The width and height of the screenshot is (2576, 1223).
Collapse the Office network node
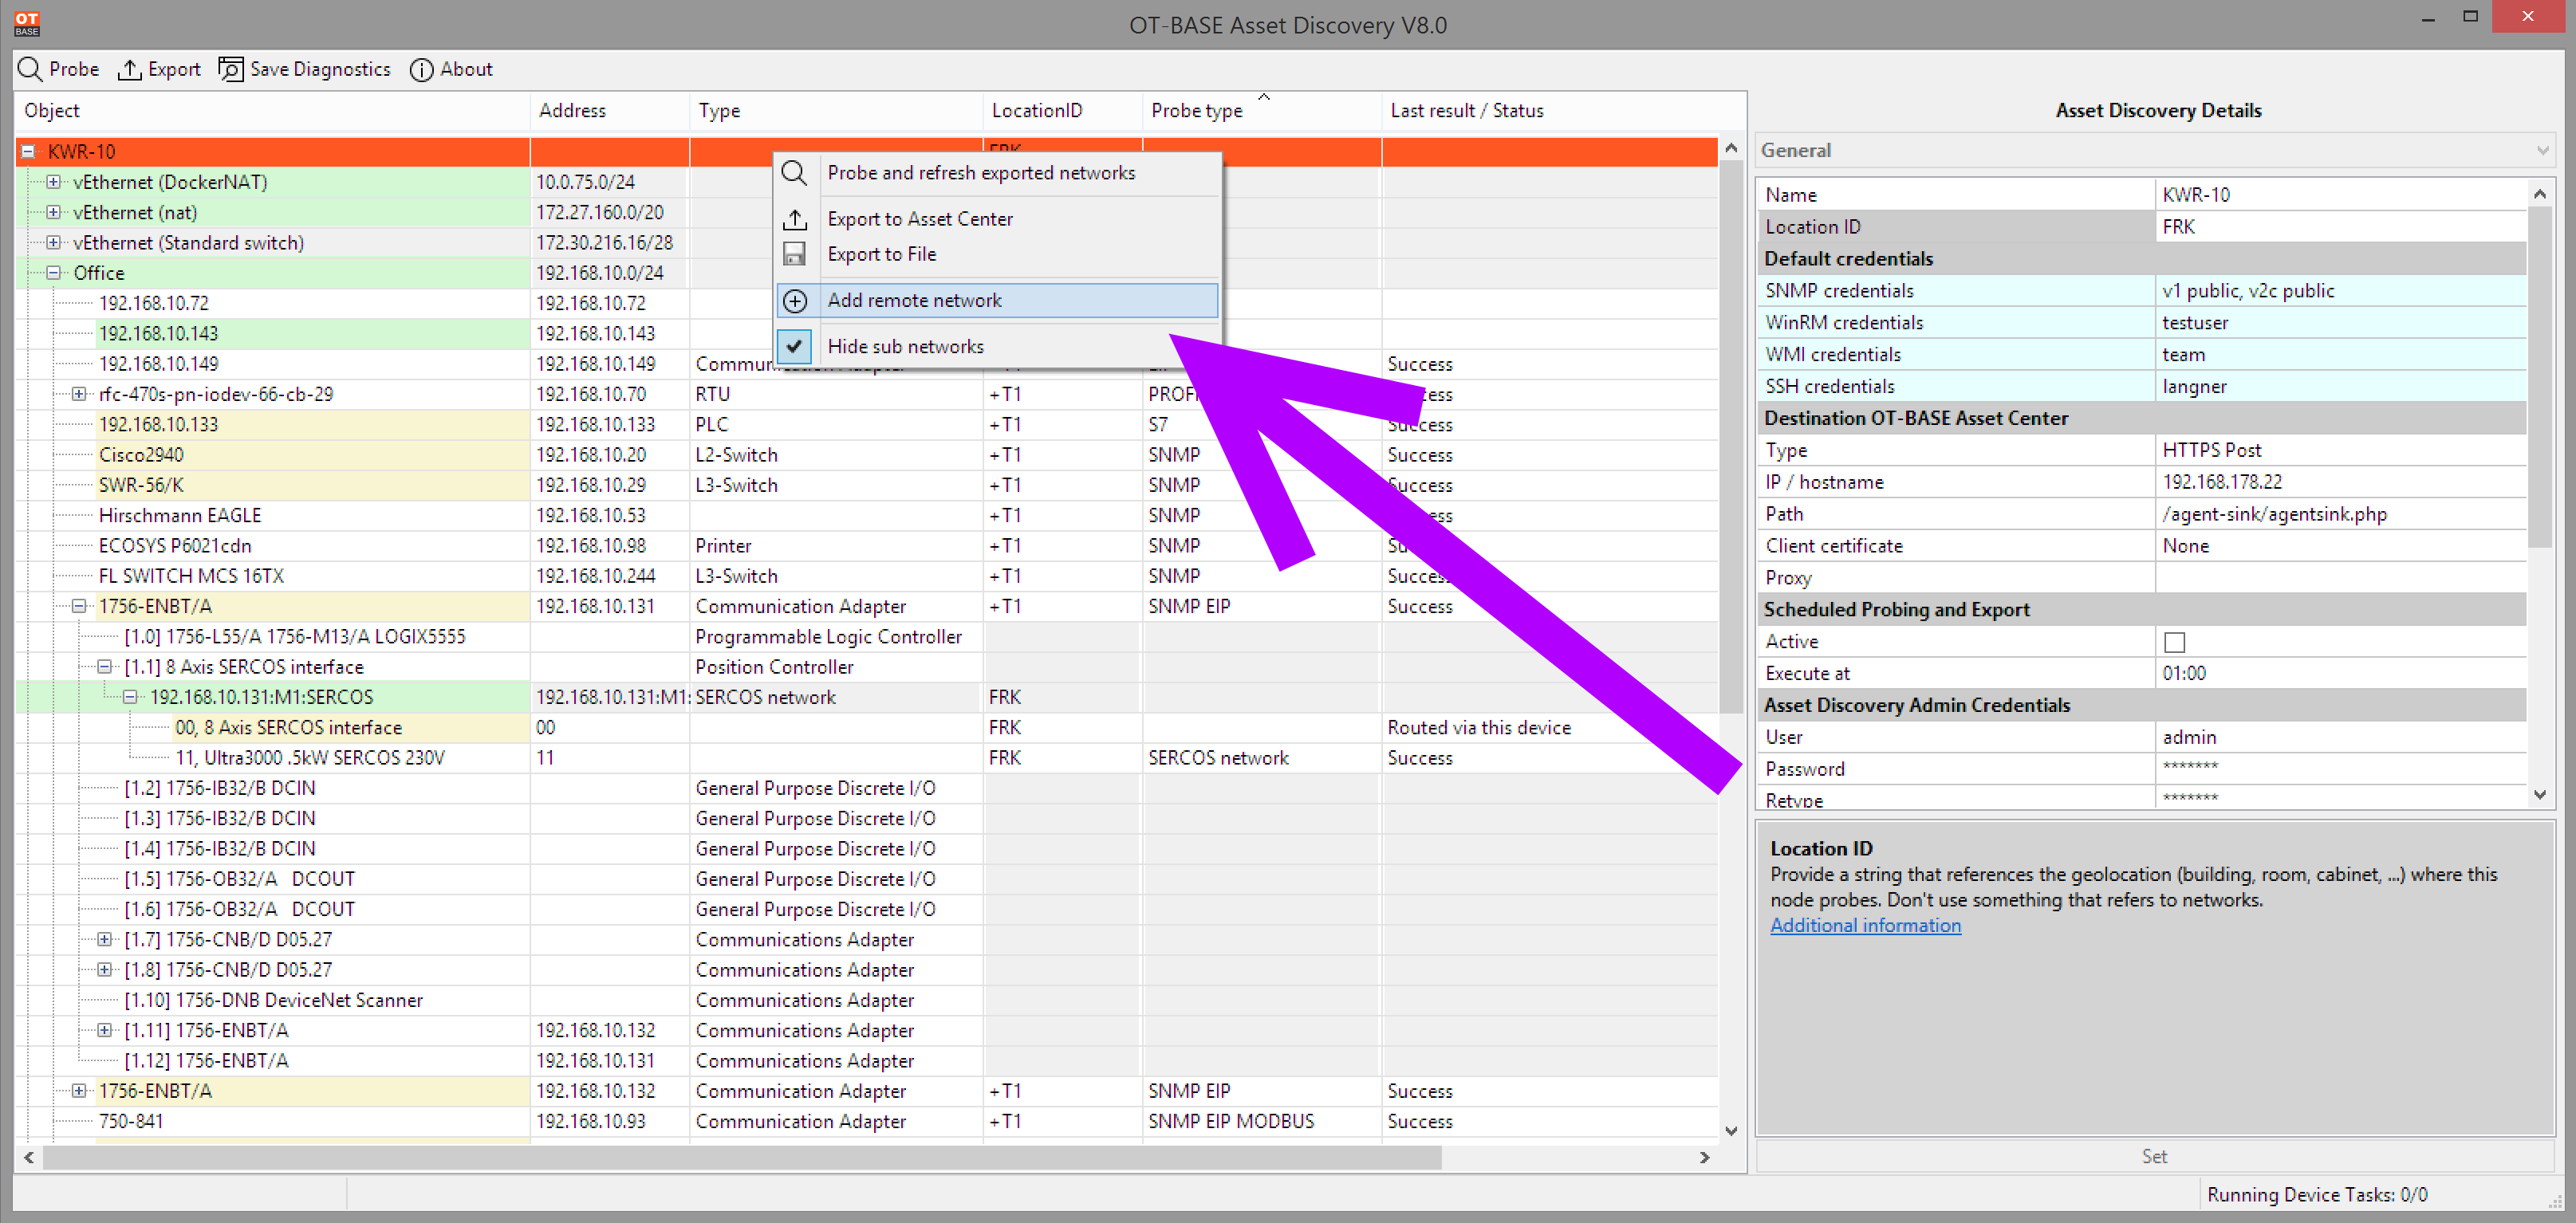53,272
